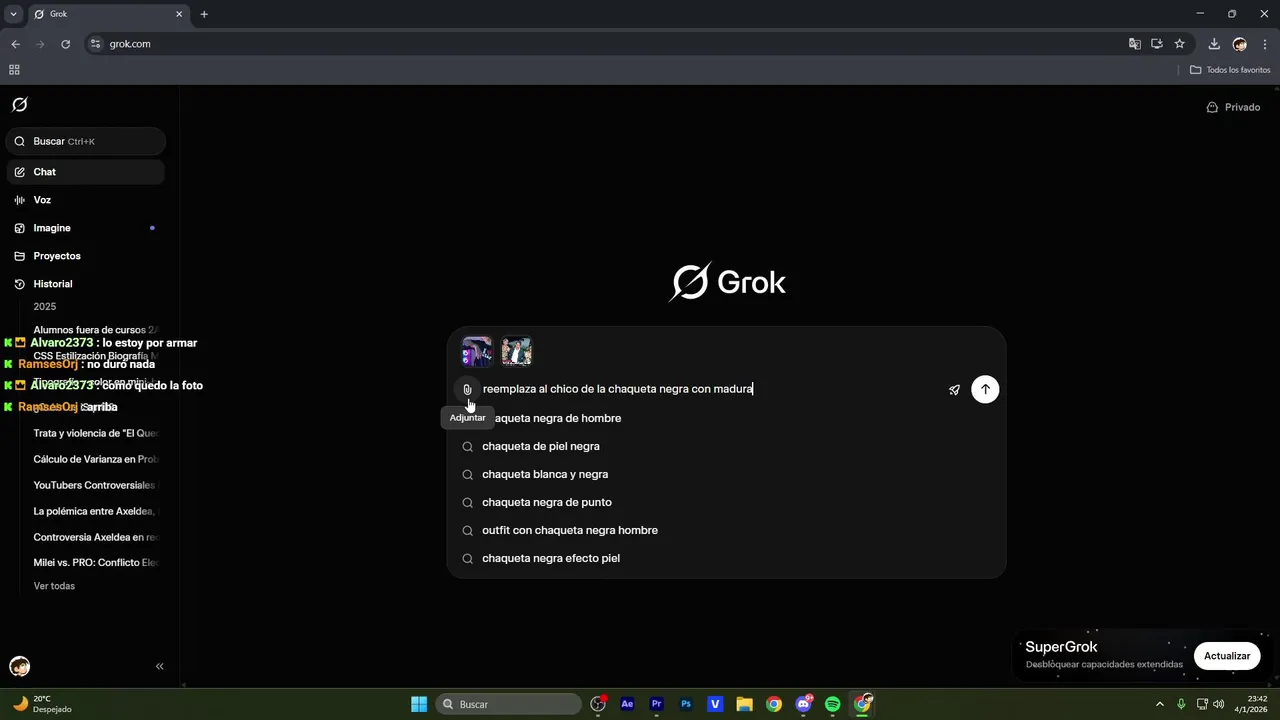Click the SuperGrok promo heading

pyautogui.click(x=1061, y=647)
